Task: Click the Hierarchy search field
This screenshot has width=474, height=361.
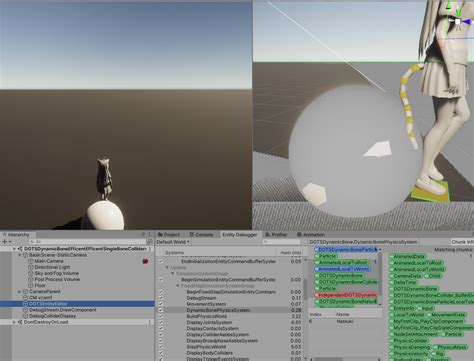Action: [88, 241]
